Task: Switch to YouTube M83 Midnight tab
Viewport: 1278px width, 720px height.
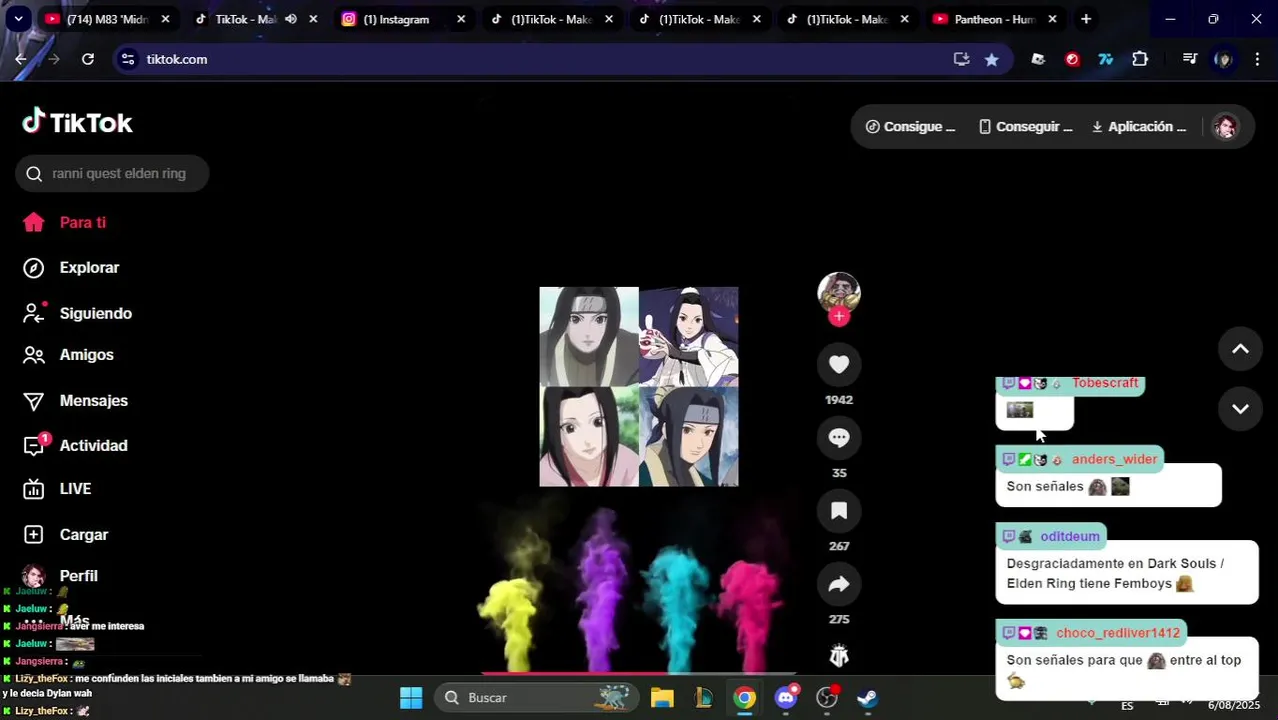Action: (x=107, y=19)
